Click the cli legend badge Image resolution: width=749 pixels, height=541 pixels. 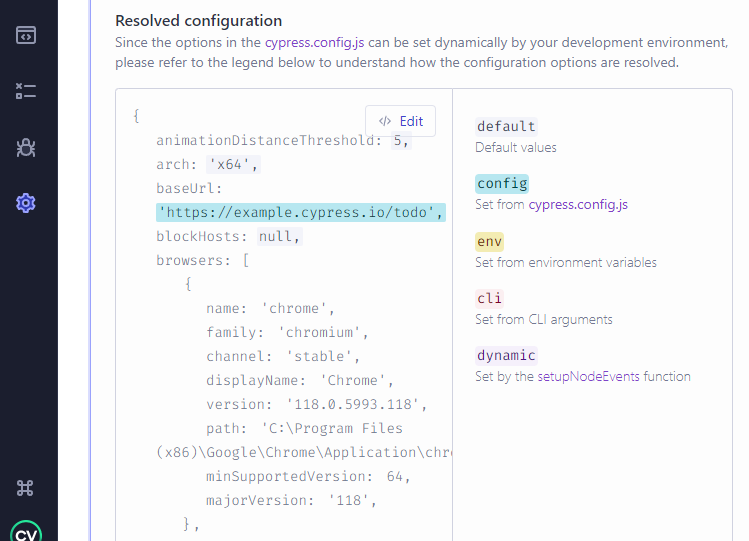tap(490, 298)
